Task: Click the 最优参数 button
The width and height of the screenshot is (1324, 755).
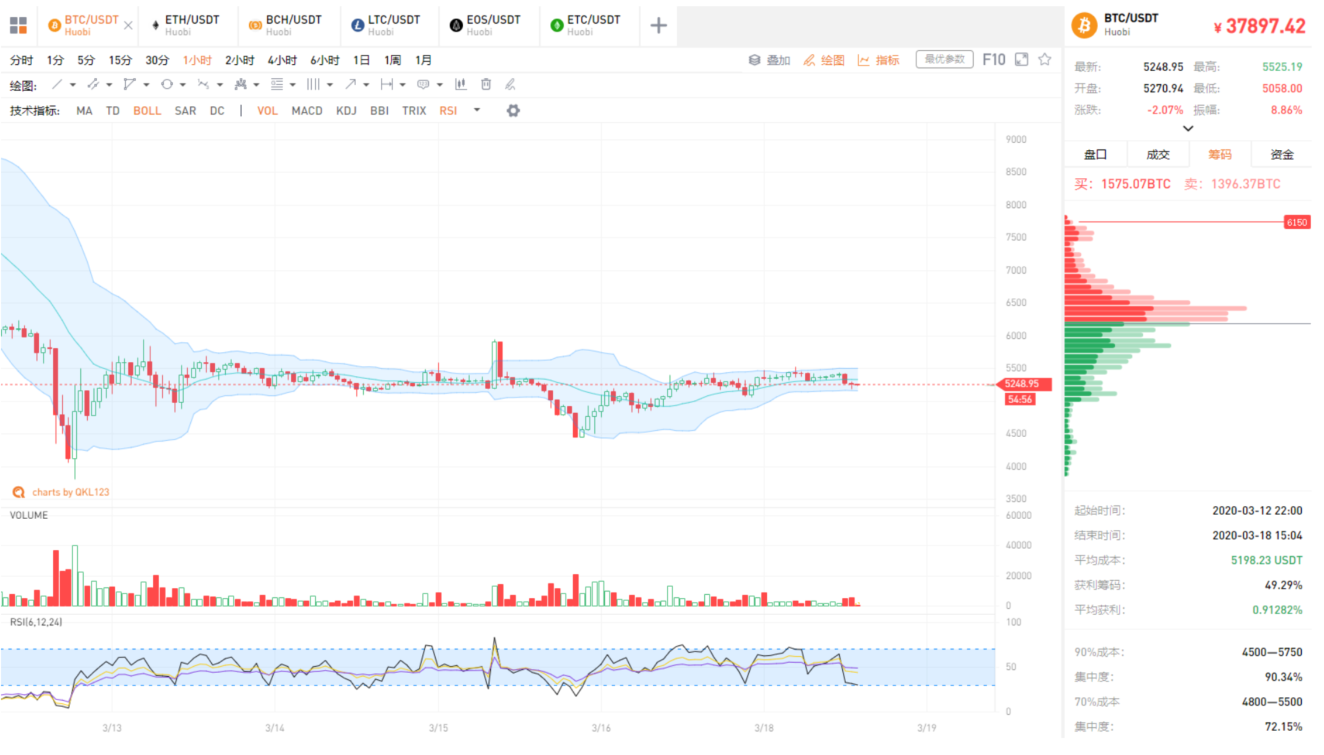Action: [x=944, y=59]
